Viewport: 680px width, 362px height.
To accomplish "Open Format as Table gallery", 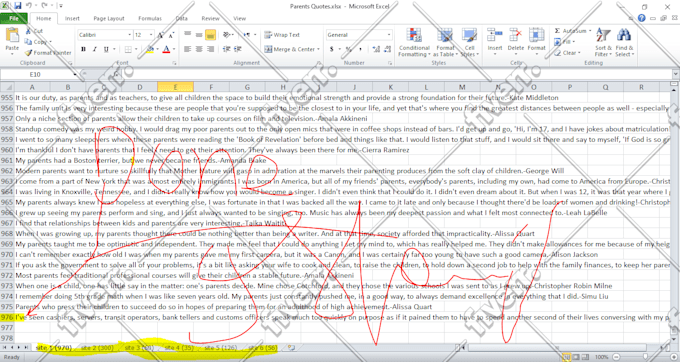I will tap(445, 42).
